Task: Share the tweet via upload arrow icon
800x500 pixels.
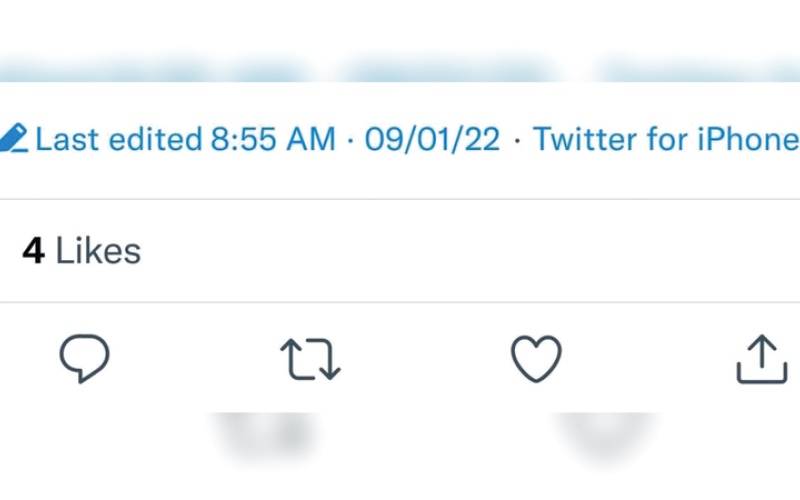Action: (762, 359)
